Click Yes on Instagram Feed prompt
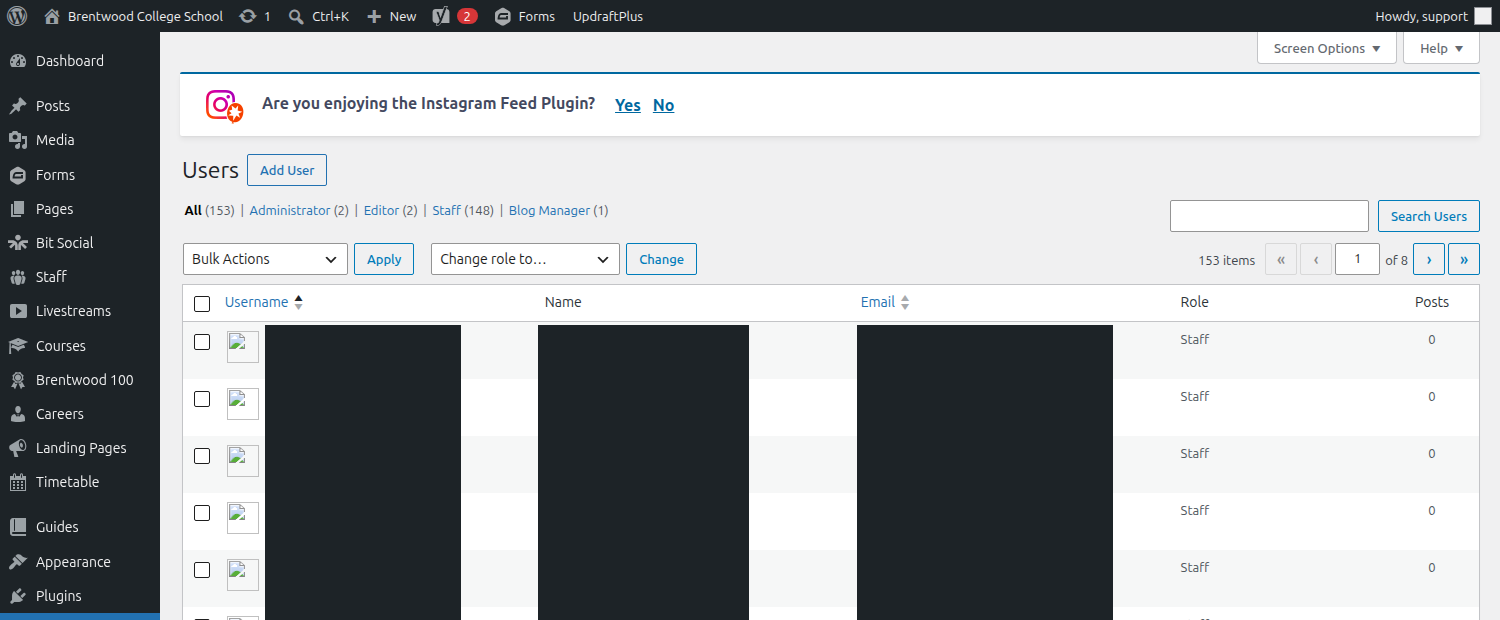 pyautogui.click(x=628, y=105)
